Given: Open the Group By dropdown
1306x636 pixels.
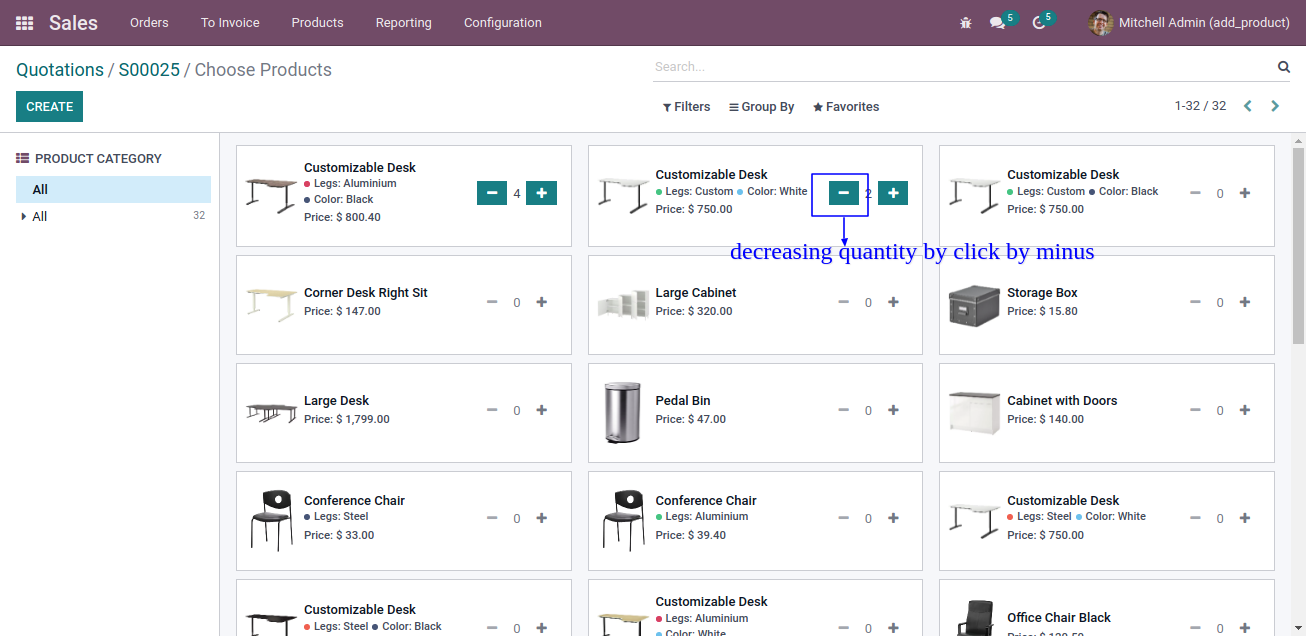Looking at the screenshot, I should (x=762, y=107).
